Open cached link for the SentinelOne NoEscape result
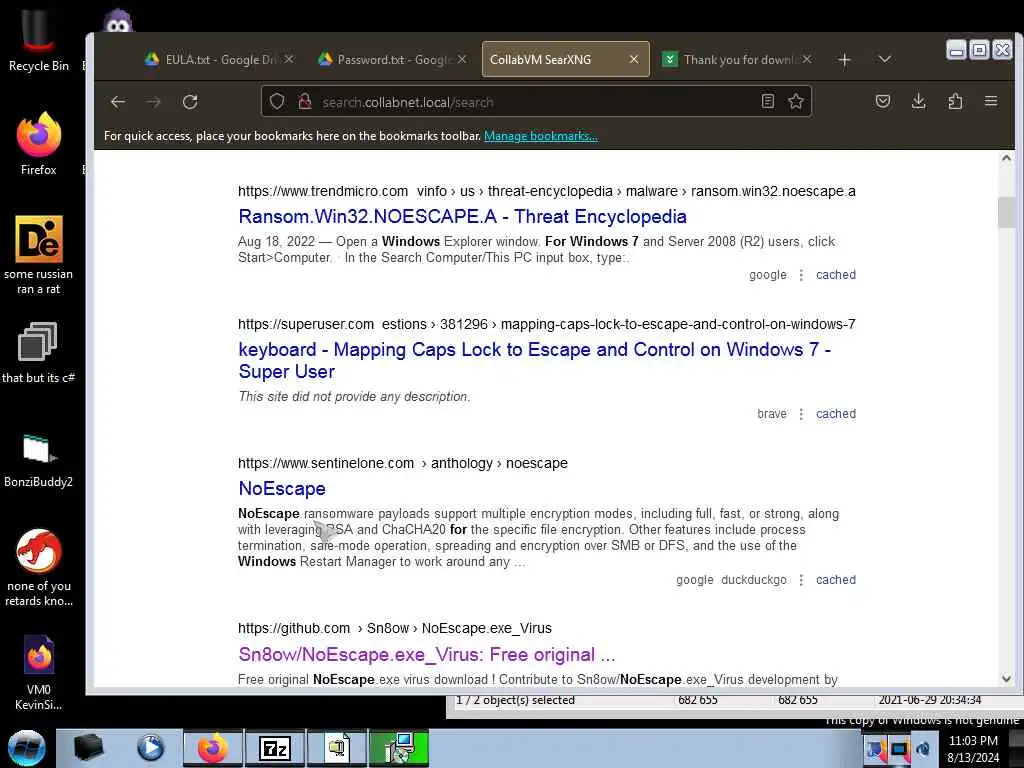 [x=835, y=580]
